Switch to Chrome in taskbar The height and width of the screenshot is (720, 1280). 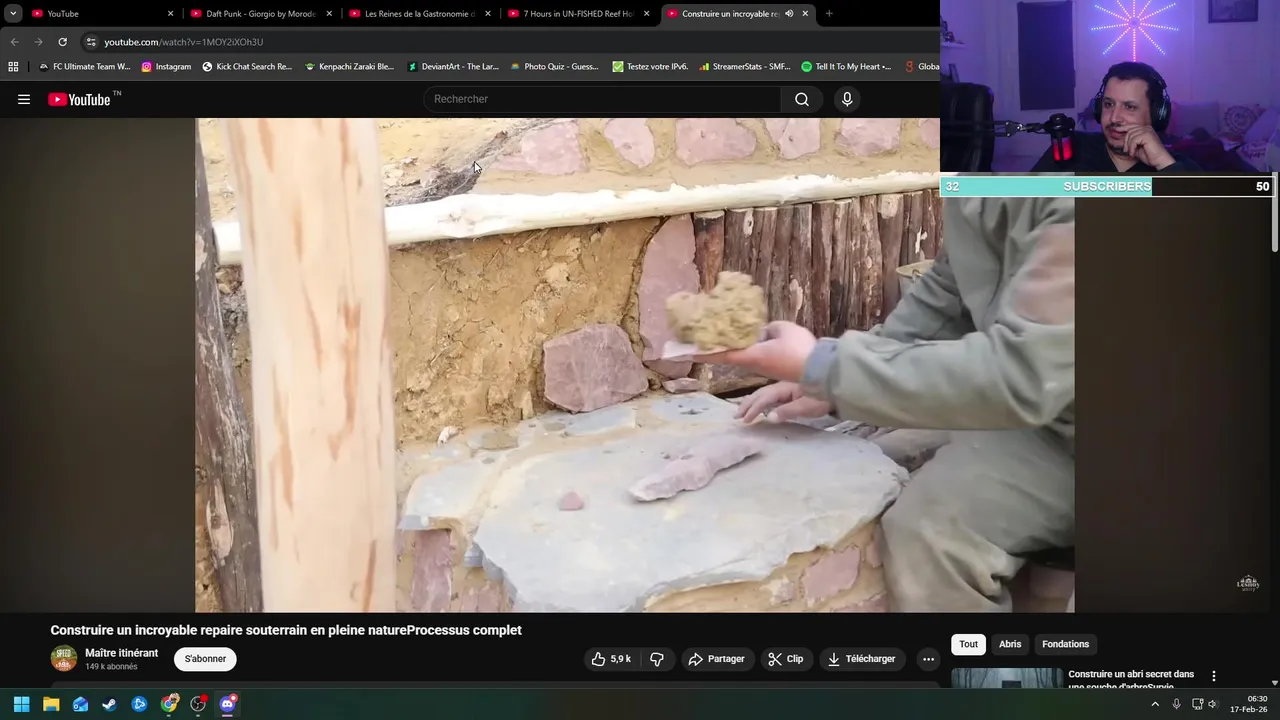pyautogui.click(x=169, y=704)
